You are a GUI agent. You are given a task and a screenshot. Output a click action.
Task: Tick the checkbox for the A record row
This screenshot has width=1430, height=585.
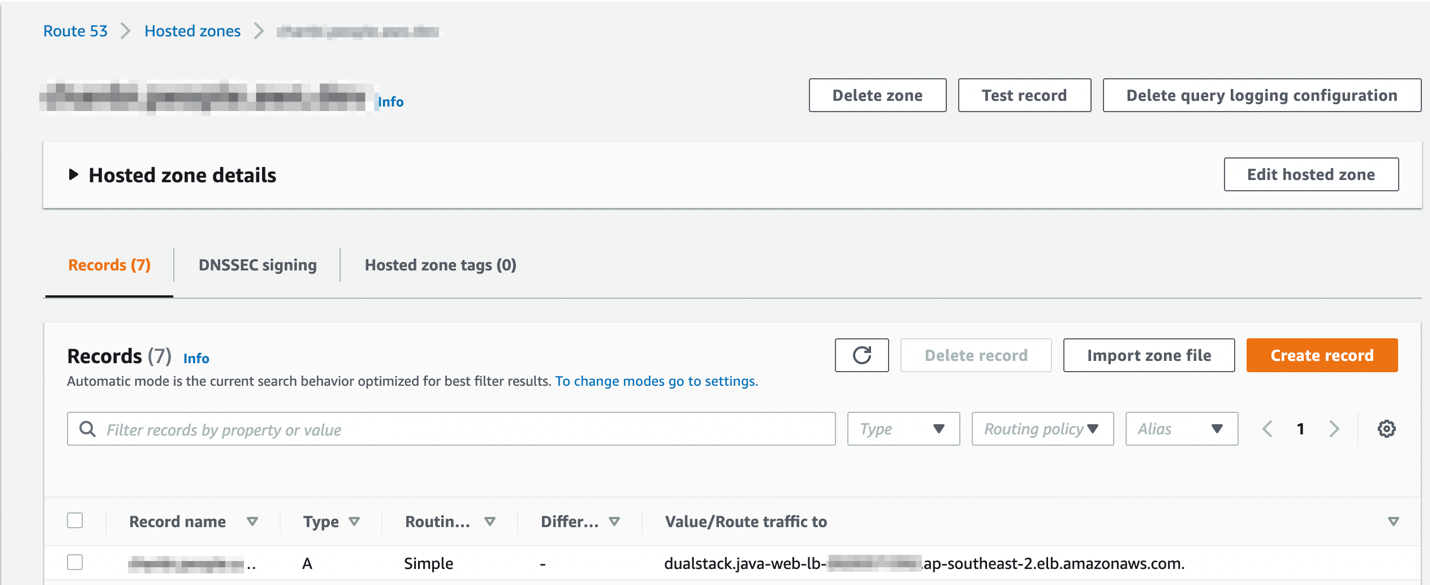point(75,562)
